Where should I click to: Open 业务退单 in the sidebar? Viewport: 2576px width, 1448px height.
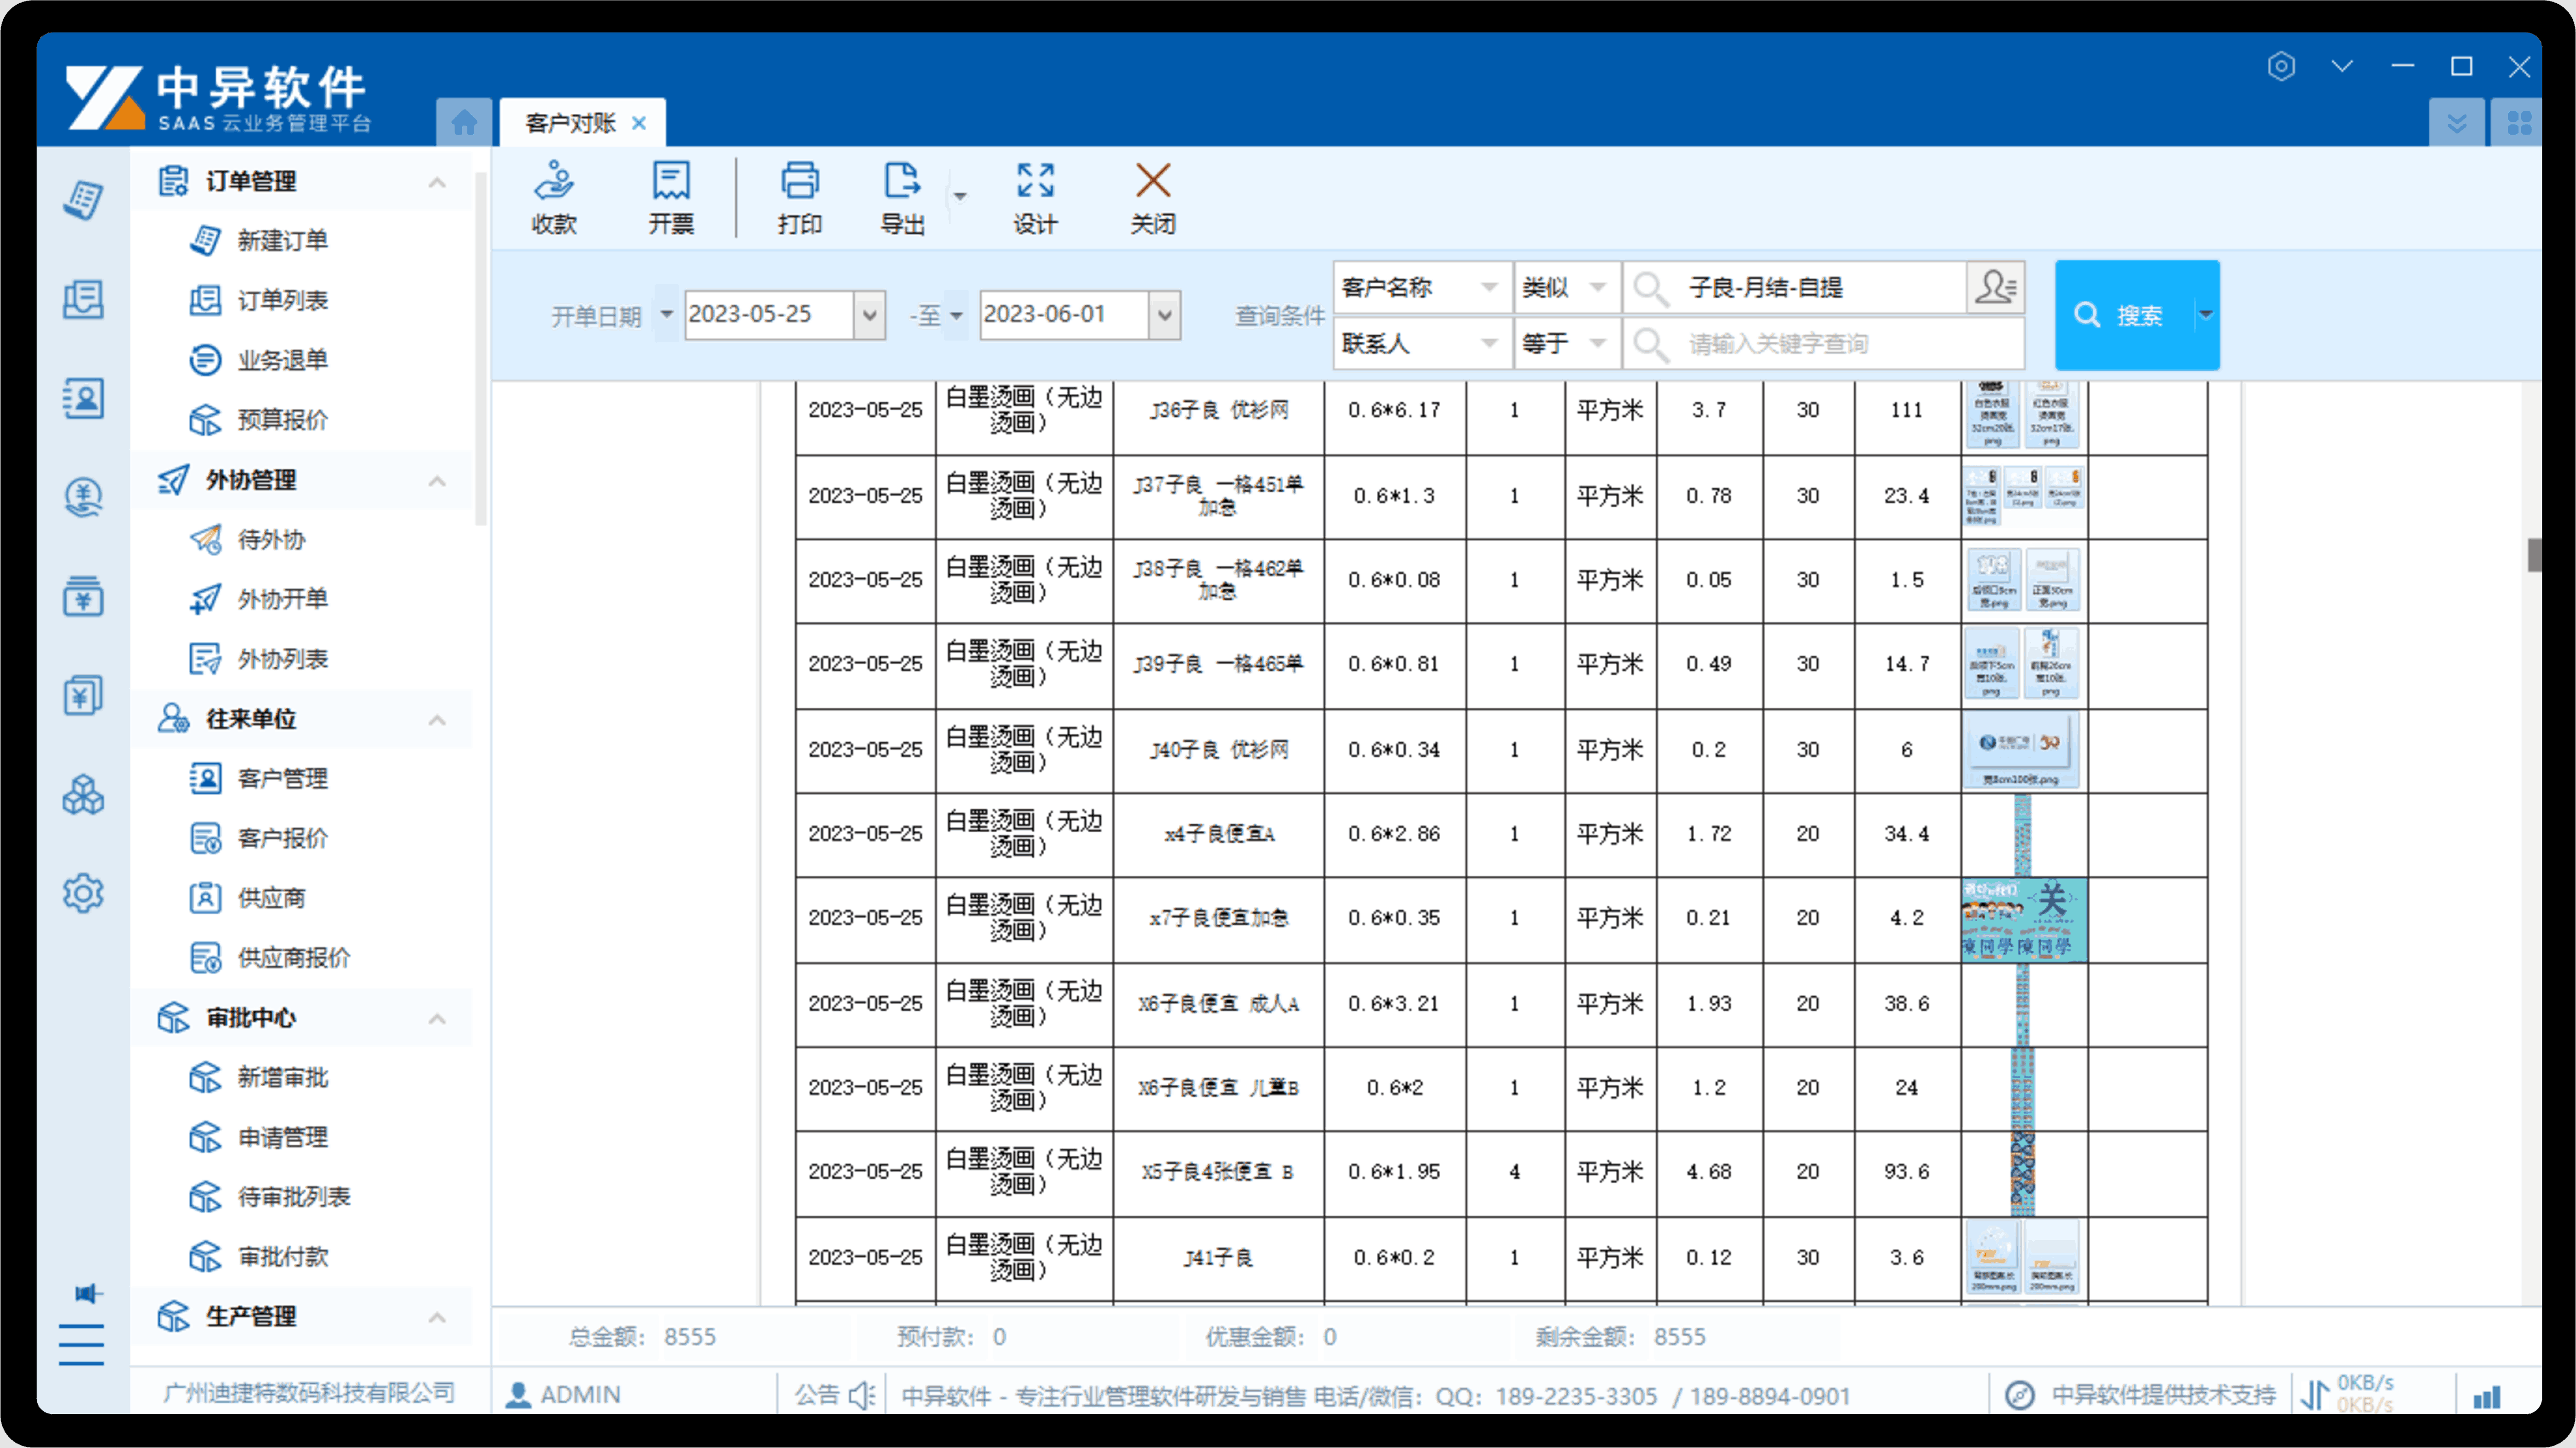[282, 360]
